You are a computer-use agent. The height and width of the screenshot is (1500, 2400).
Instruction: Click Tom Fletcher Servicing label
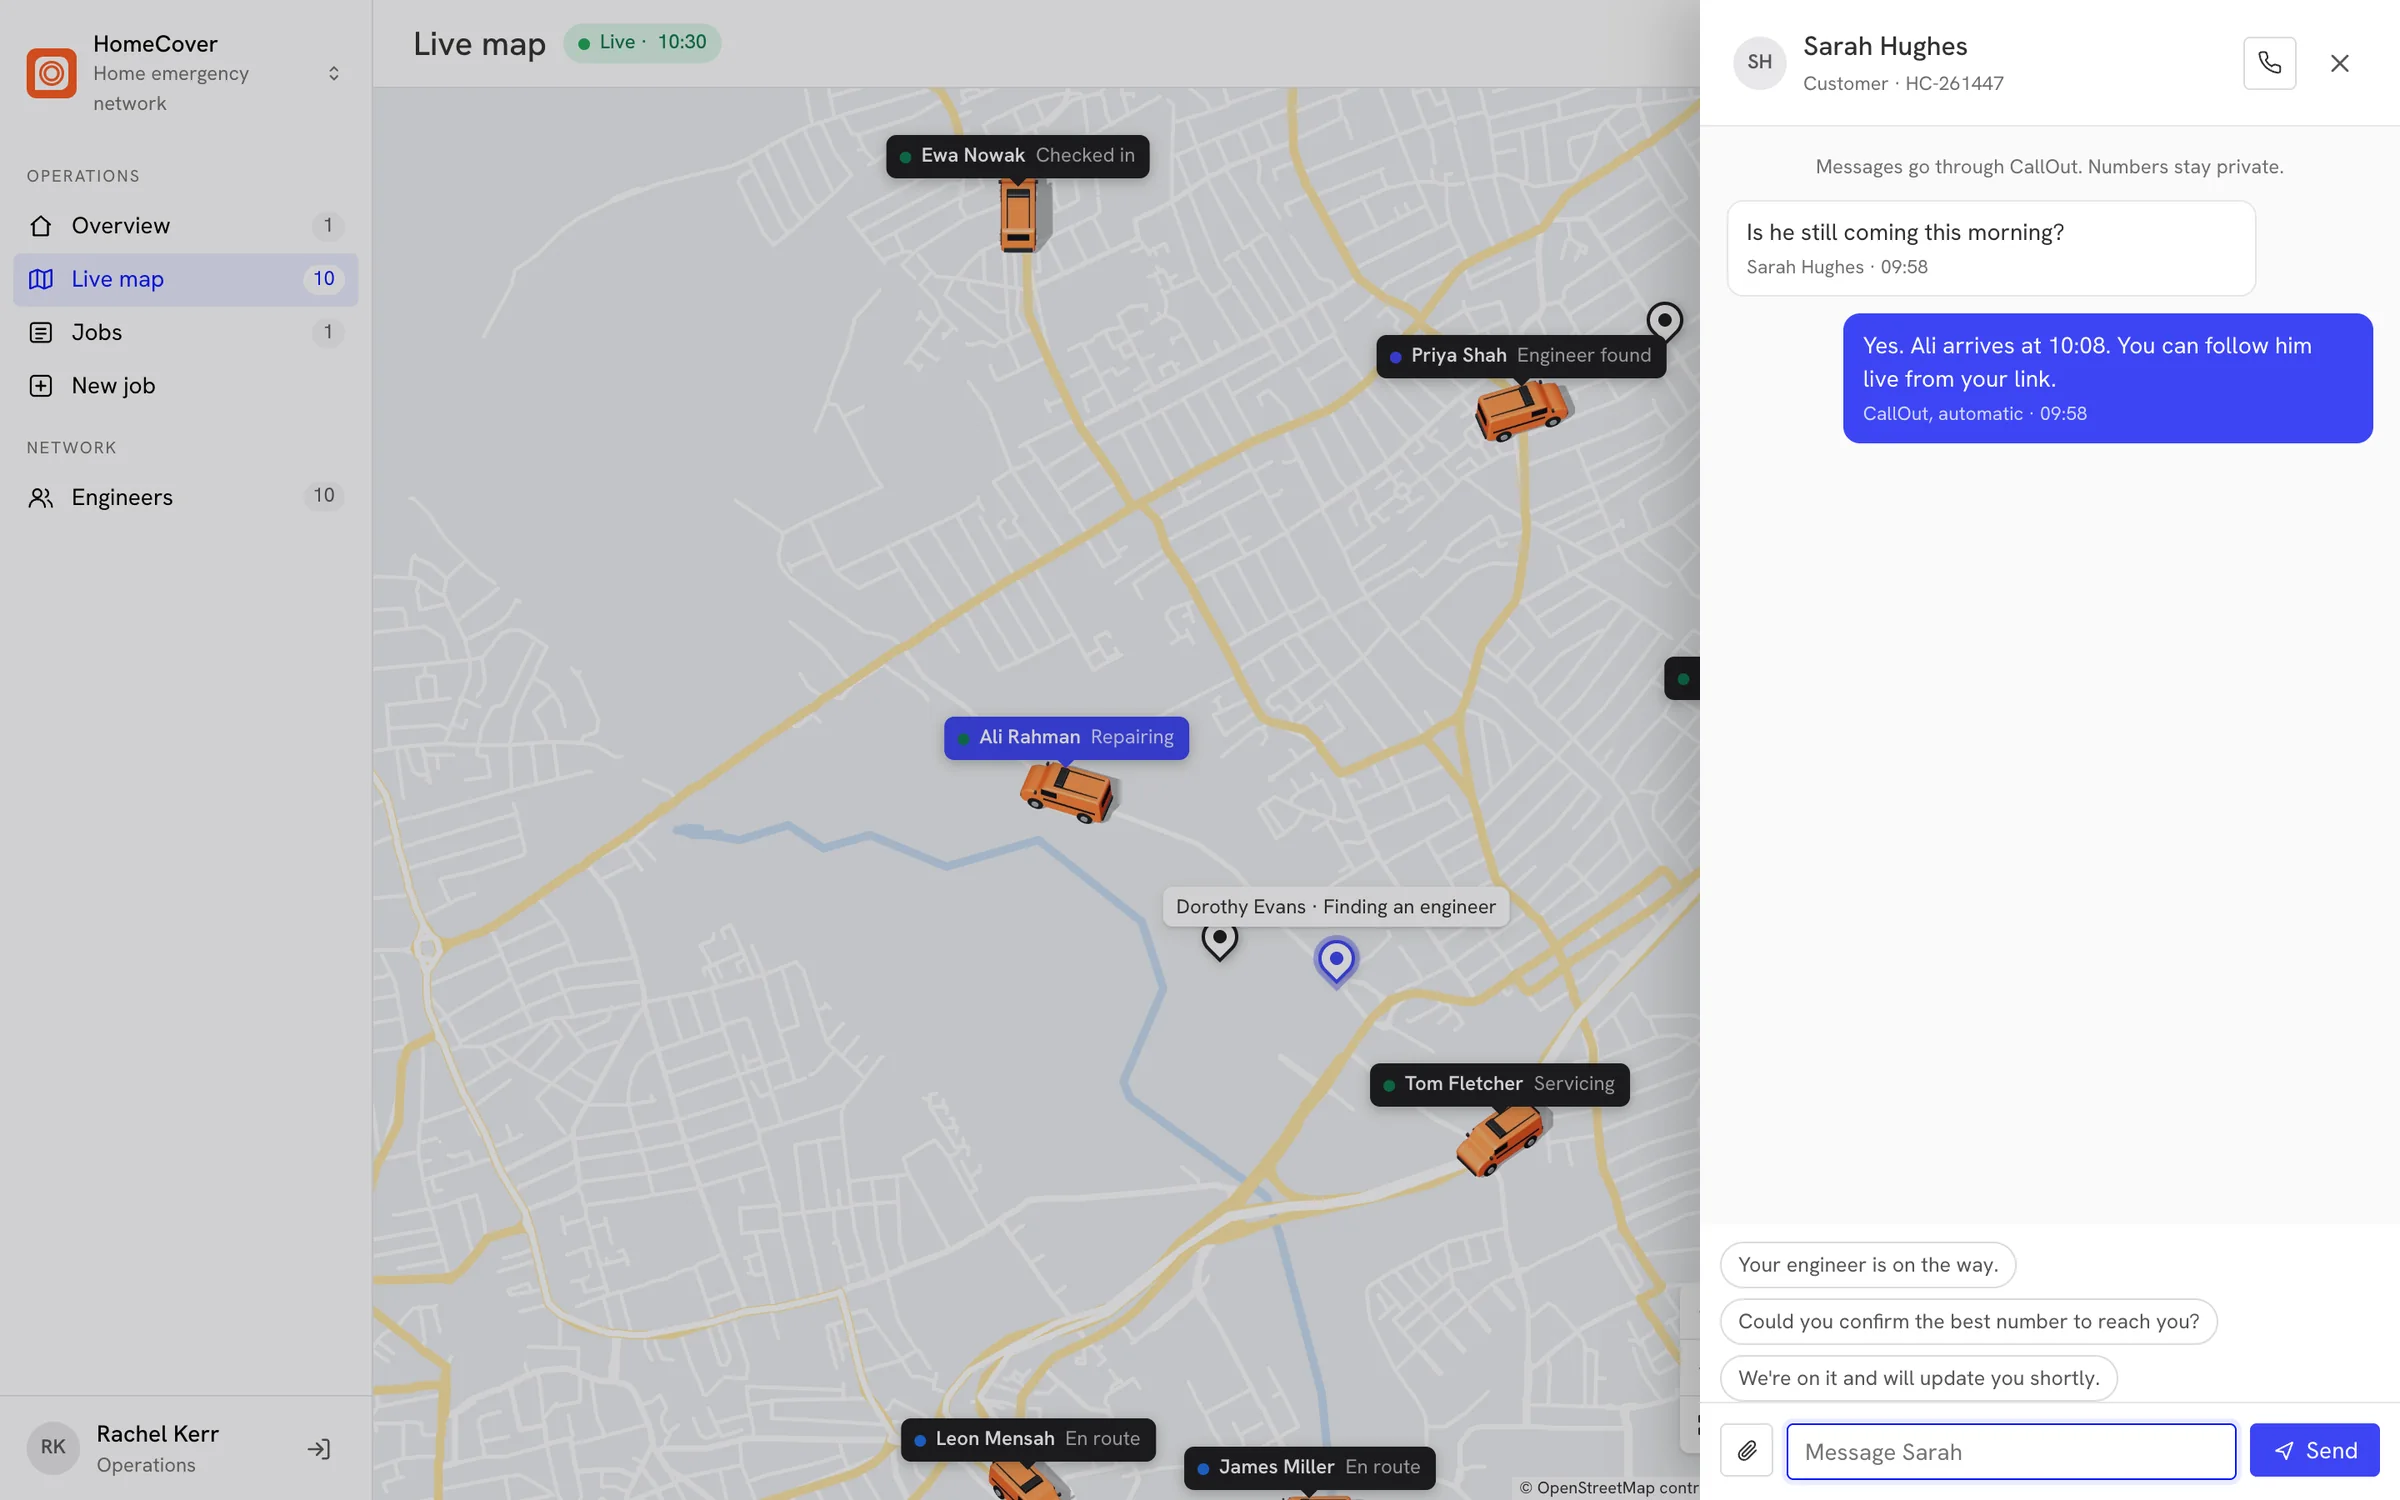1499,1084
